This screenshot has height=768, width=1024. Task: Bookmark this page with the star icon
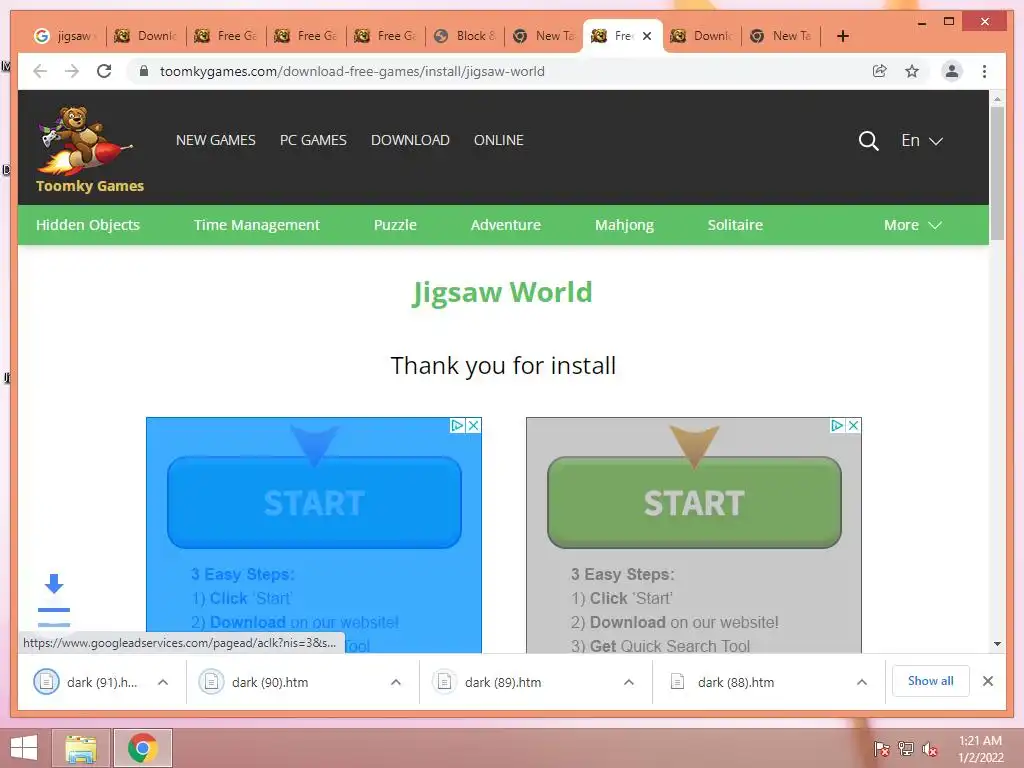coord(912,71)
